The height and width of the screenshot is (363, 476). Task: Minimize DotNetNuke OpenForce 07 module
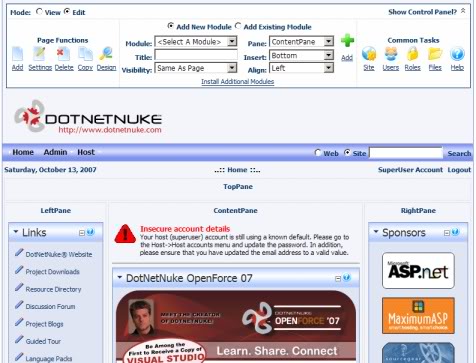[x=338, y=278]
